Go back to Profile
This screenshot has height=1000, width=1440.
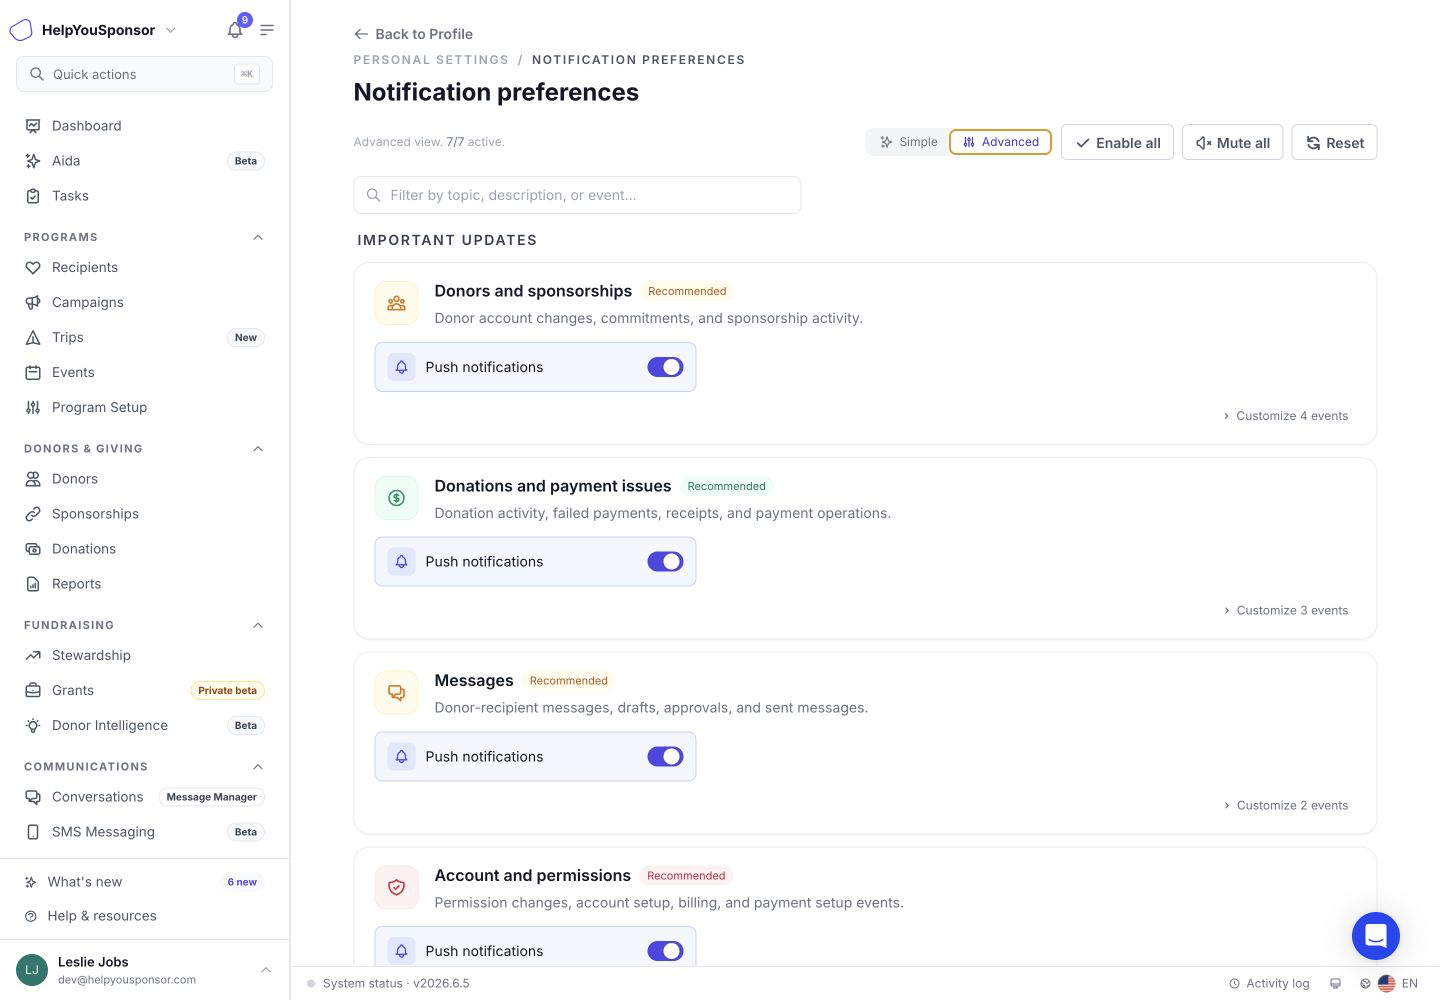pyautogui.click(x=413, y=34)
